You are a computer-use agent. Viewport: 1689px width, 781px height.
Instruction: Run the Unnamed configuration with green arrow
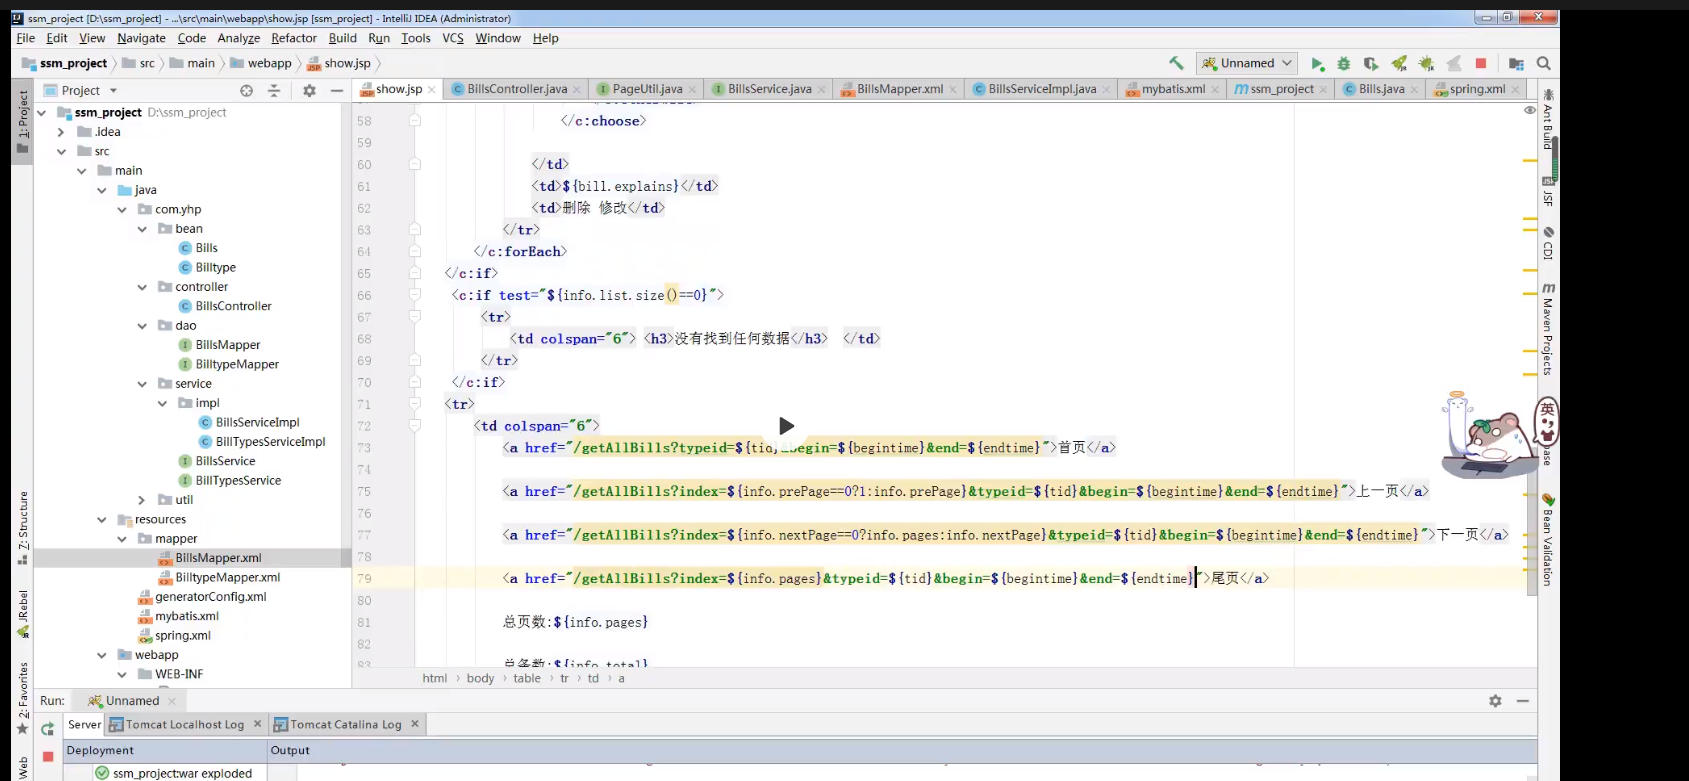(x=1318, y=64)
